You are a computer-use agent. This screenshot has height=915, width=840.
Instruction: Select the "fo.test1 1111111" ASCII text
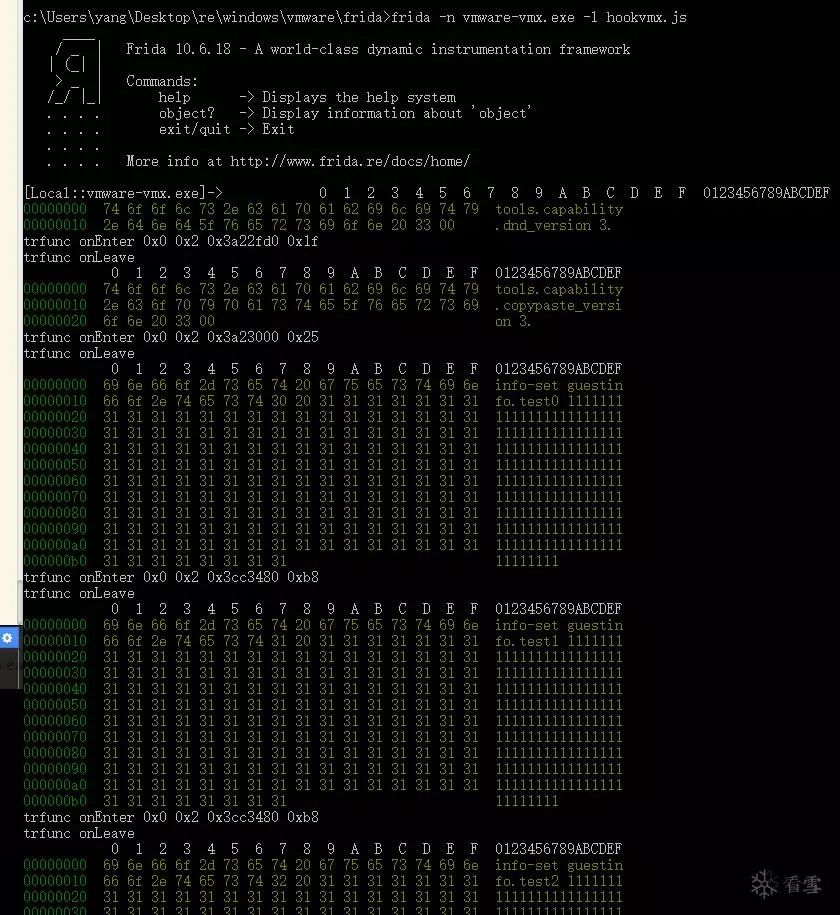(559, 641)
